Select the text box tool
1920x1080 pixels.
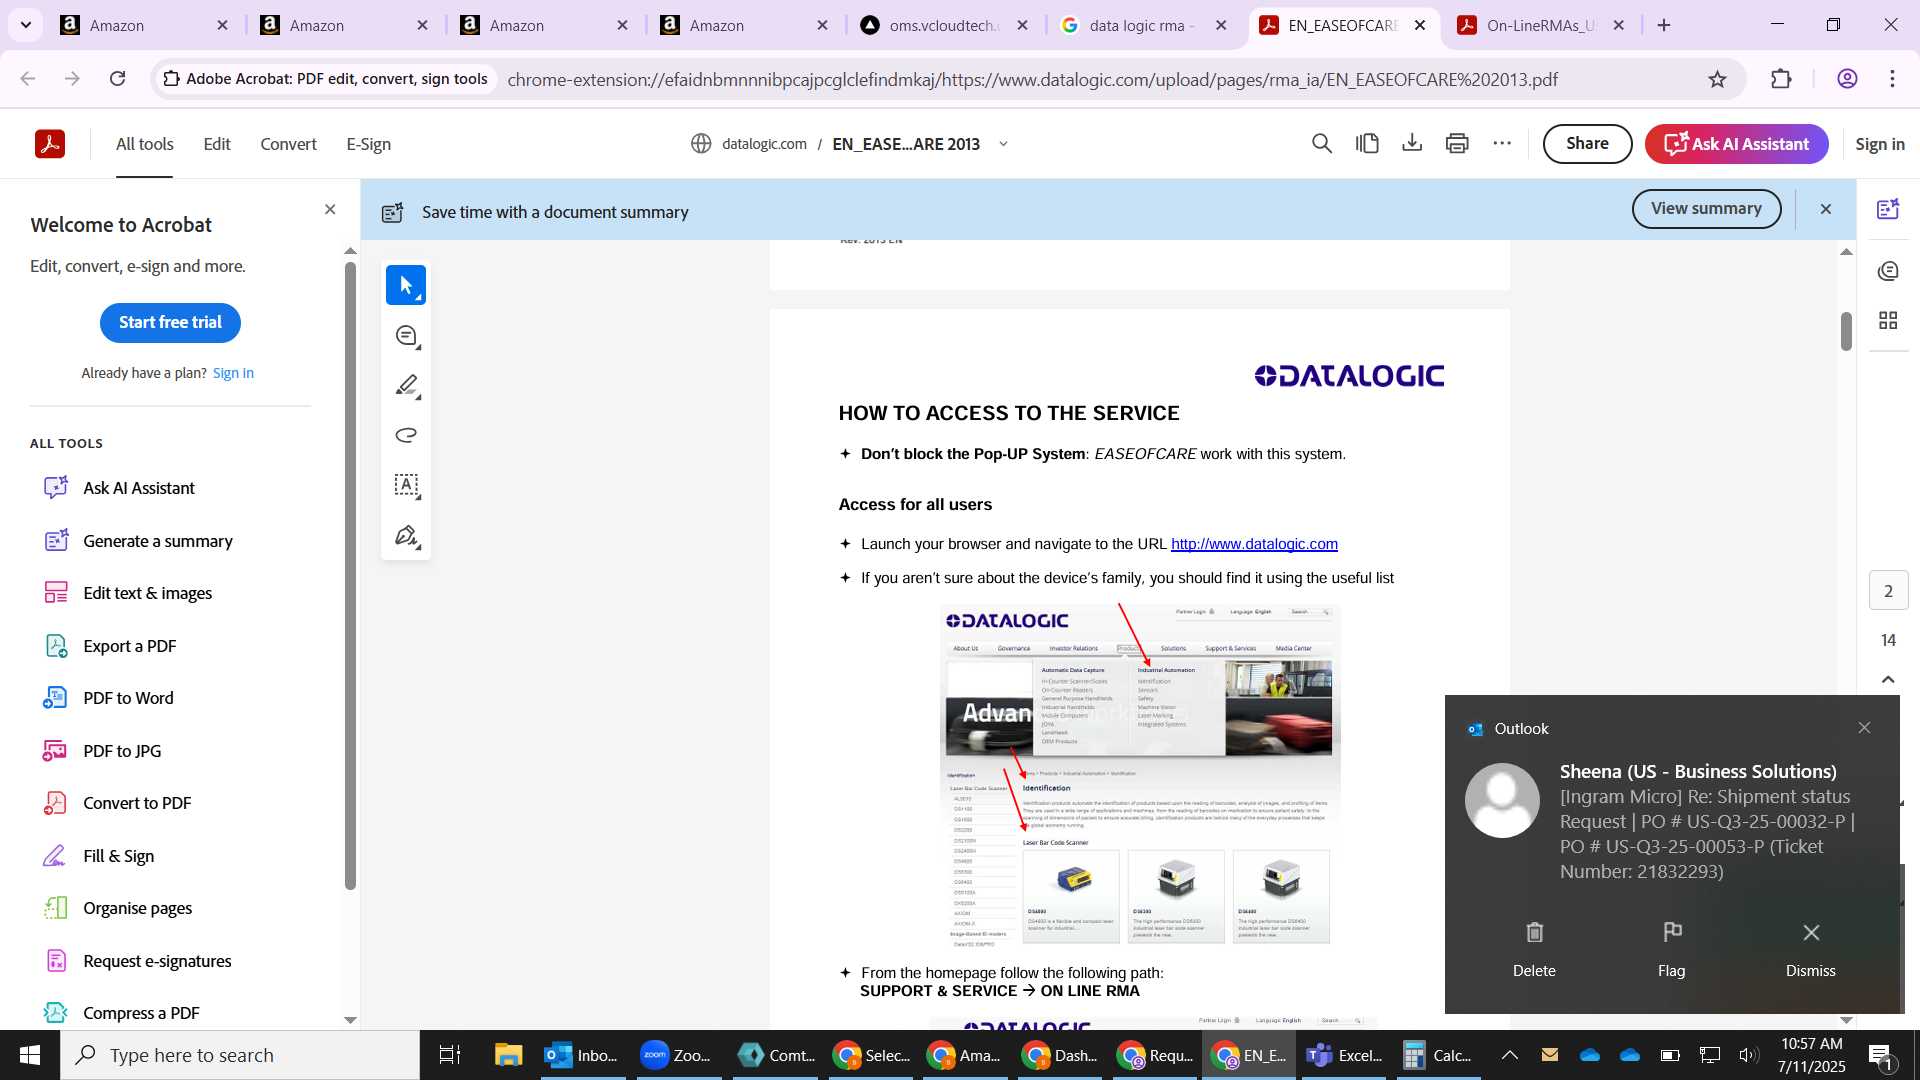point(406,486)
